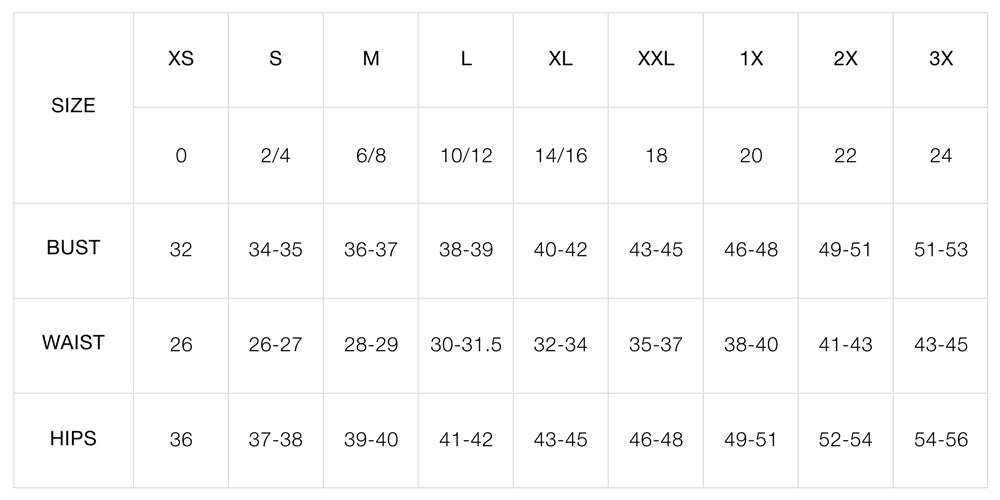Viewport: 1000px width, 500px height.
Task: Select the 1X size header cell
Action: 751,59
